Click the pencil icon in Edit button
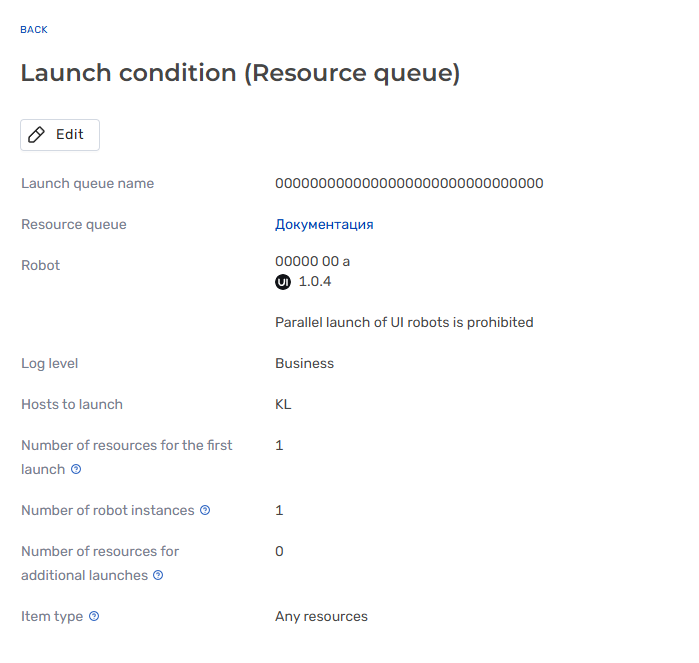Screen dimensions: 699x663 coord(37,135)
